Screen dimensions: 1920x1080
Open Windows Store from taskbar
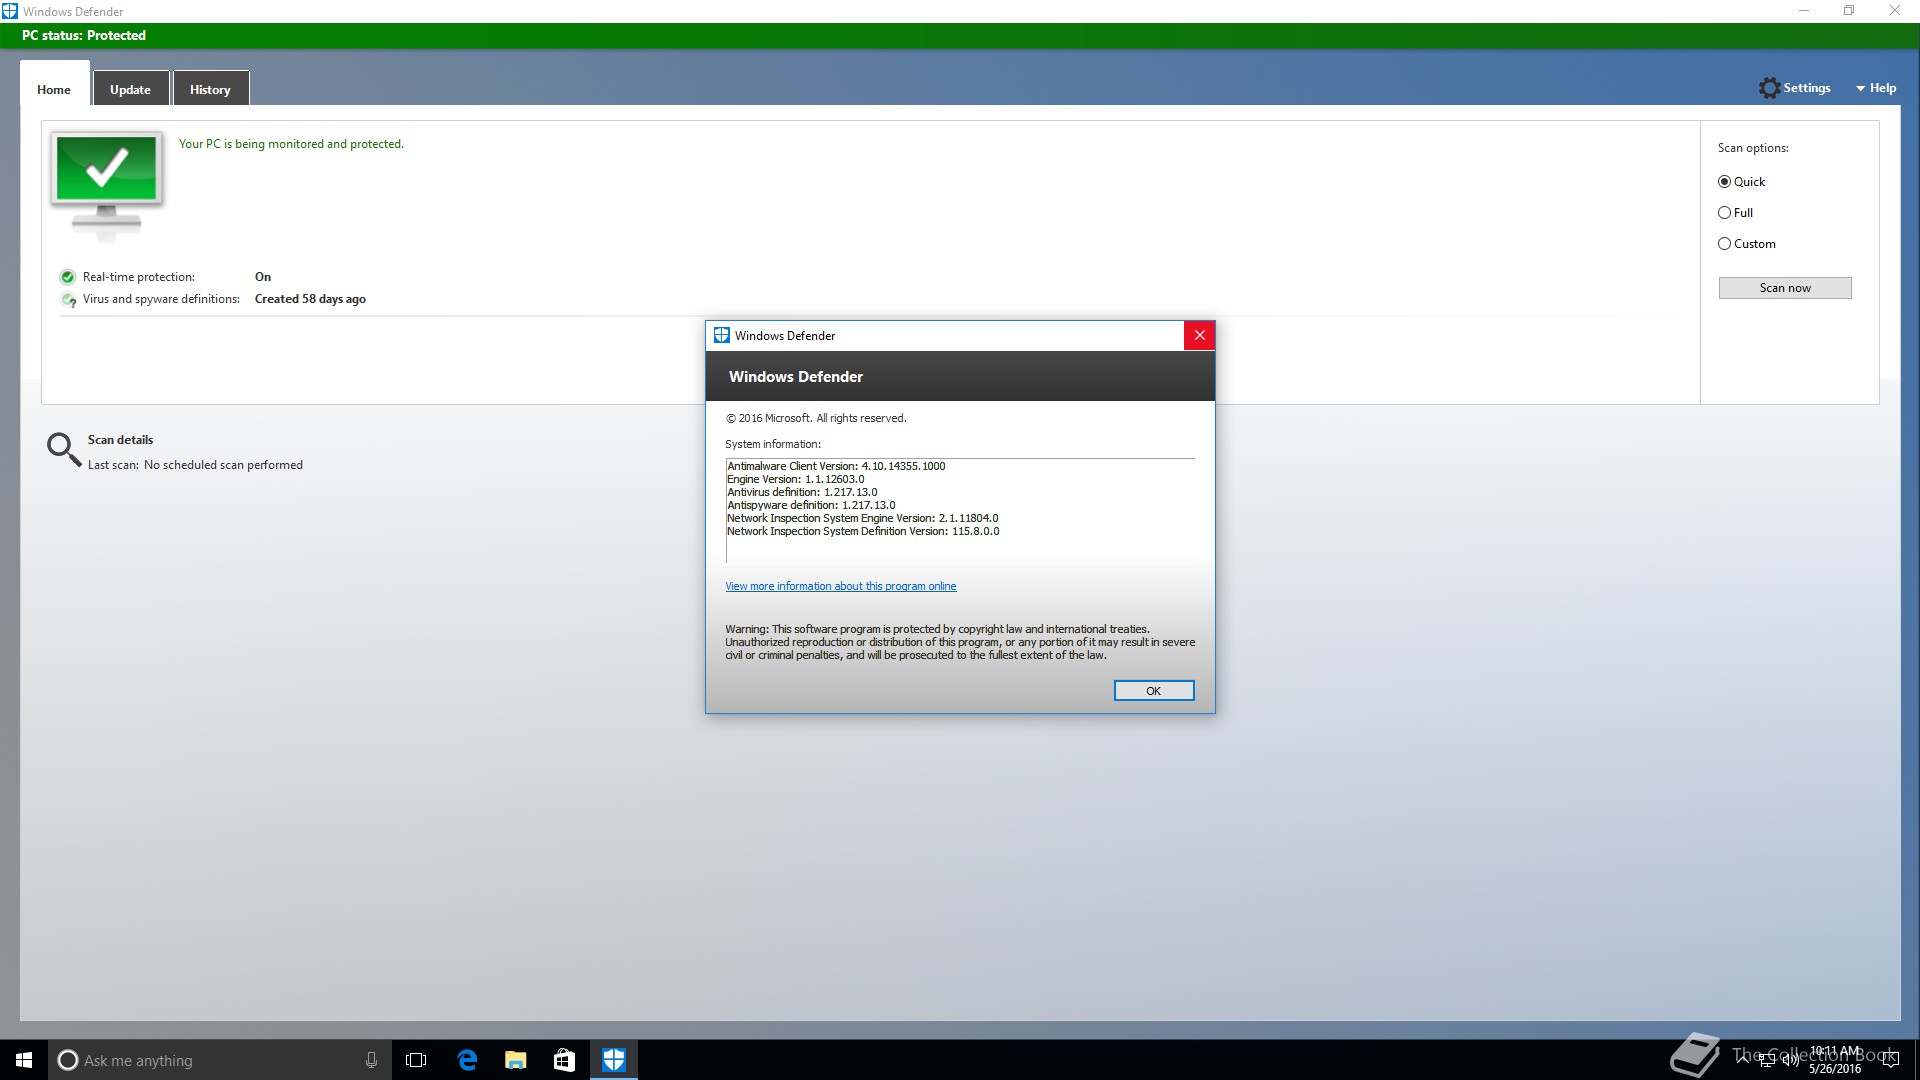click(x=564, y=1060)
